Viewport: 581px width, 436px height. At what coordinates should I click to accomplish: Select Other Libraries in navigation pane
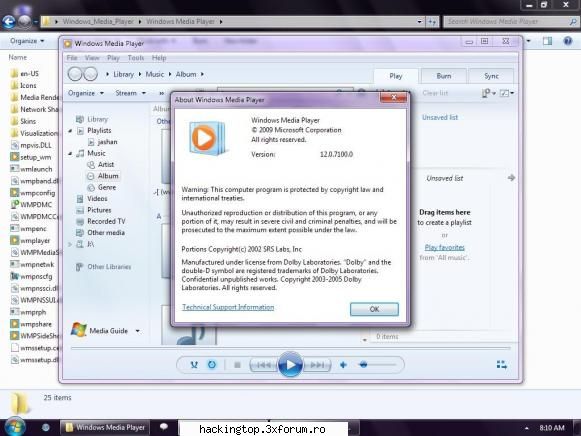tap(109, 267)
